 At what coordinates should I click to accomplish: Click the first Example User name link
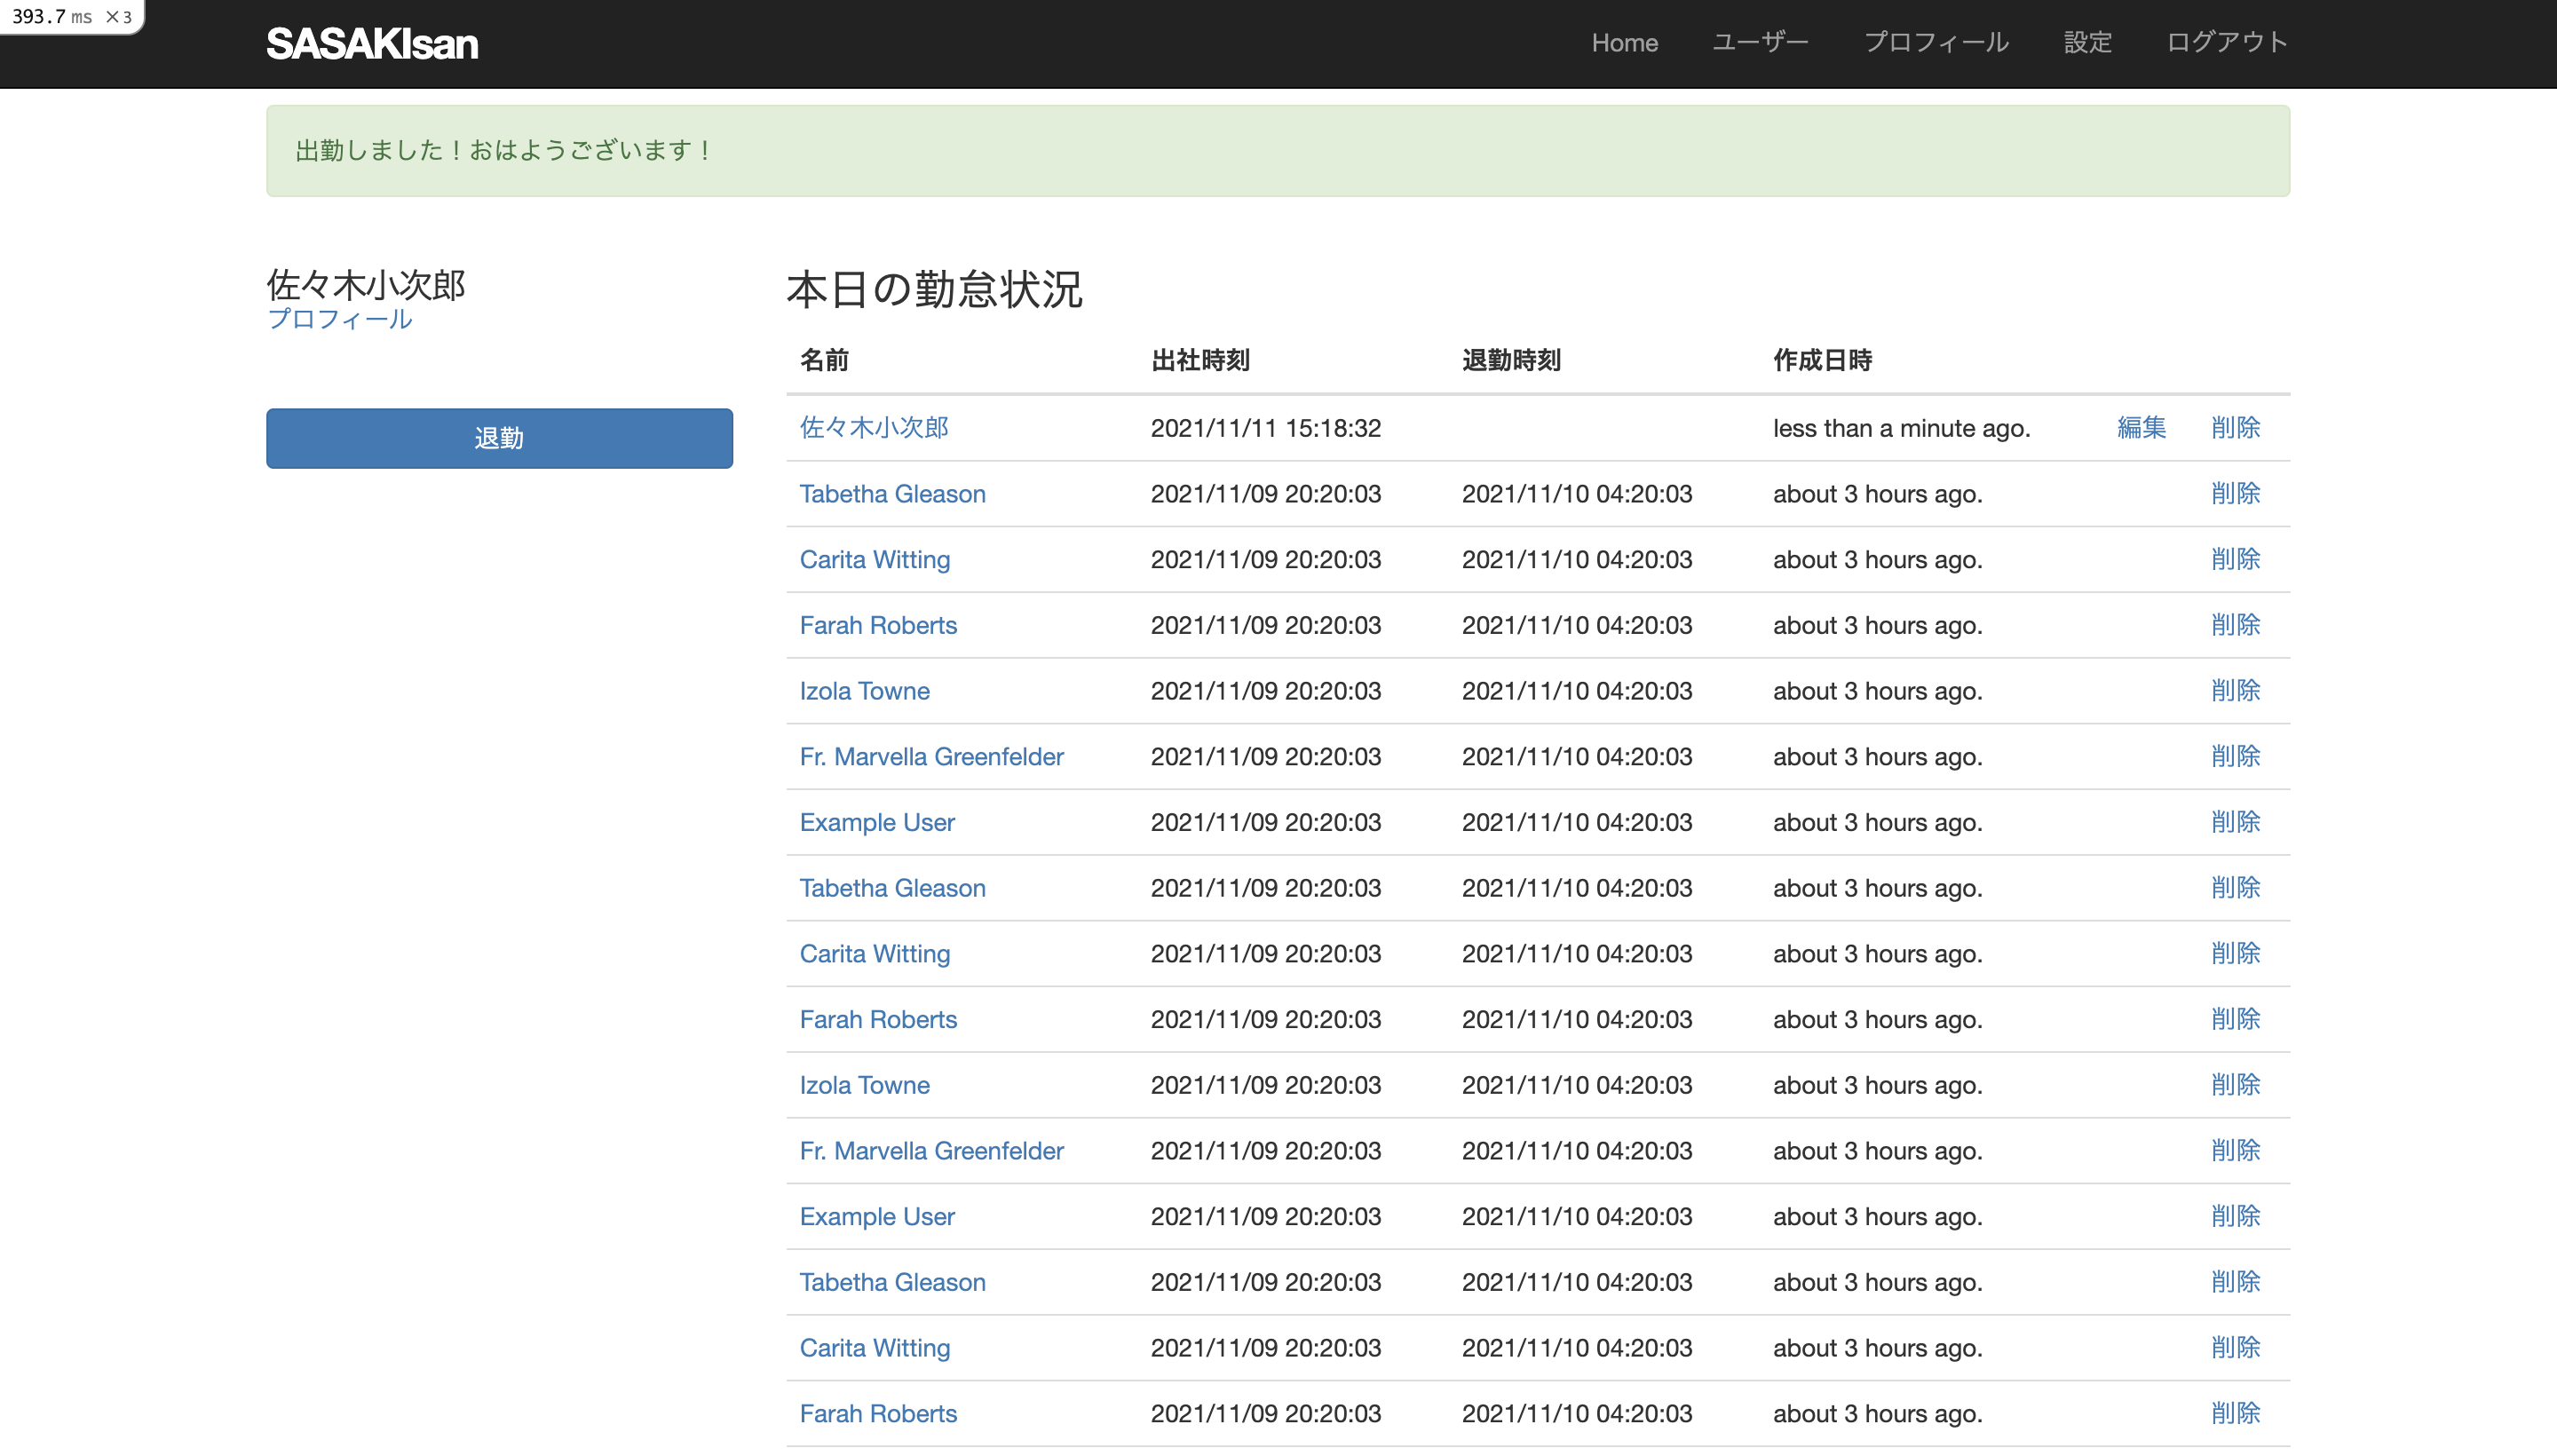877,822
